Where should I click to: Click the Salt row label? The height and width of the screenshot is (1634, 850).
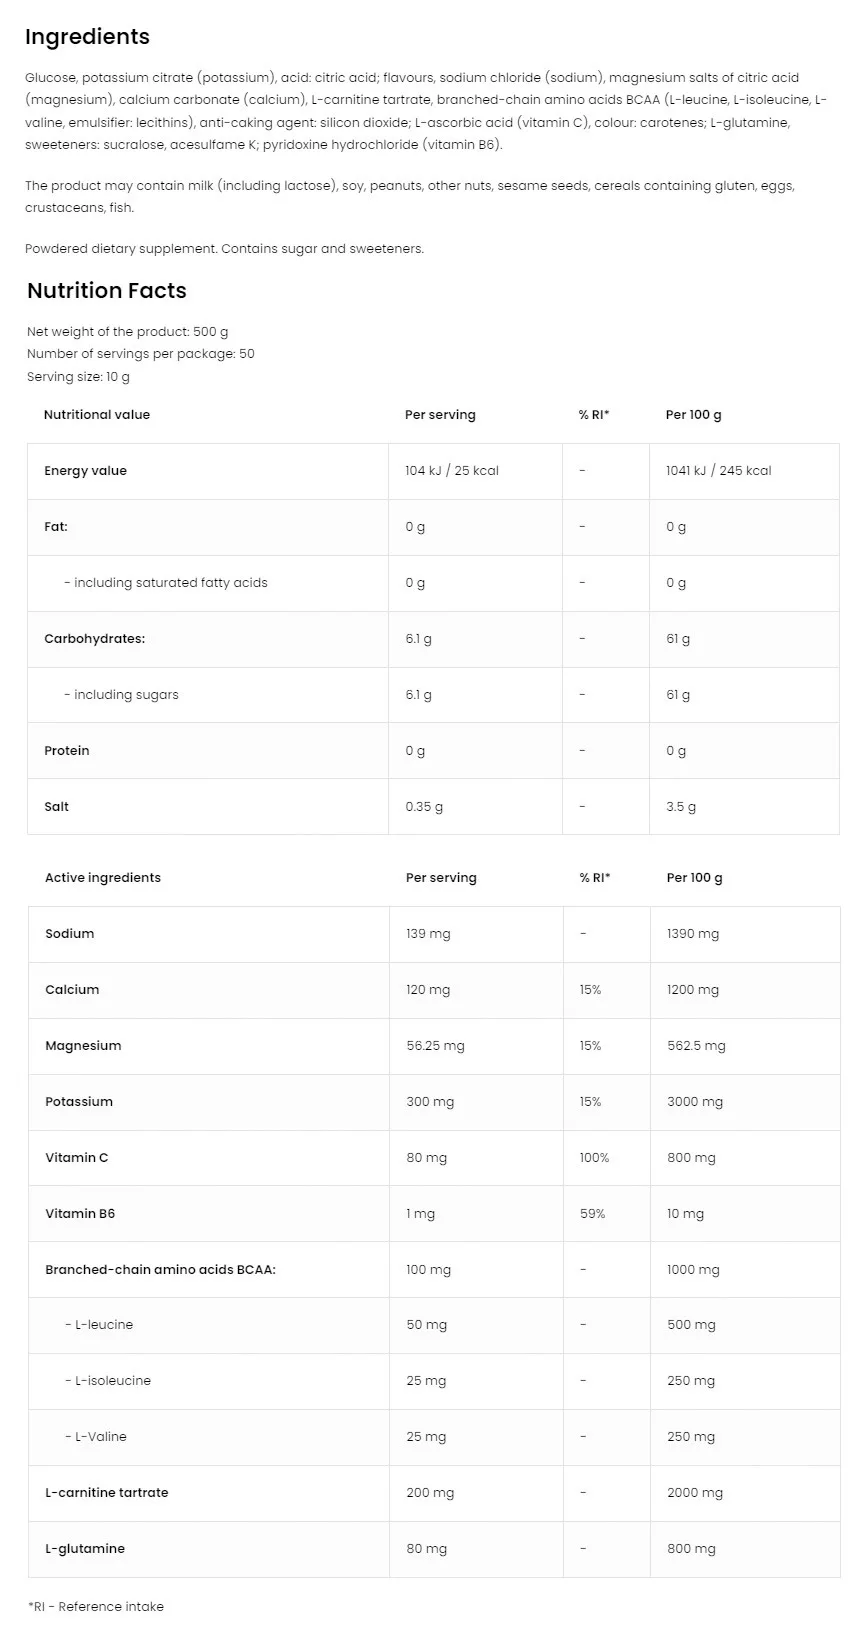tap(57, 807)
